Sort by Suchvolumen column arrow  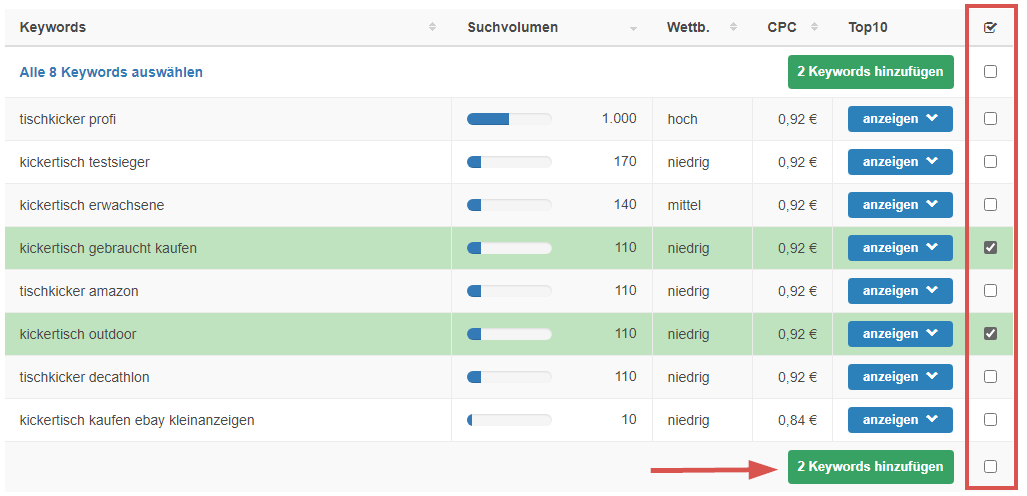633,28
